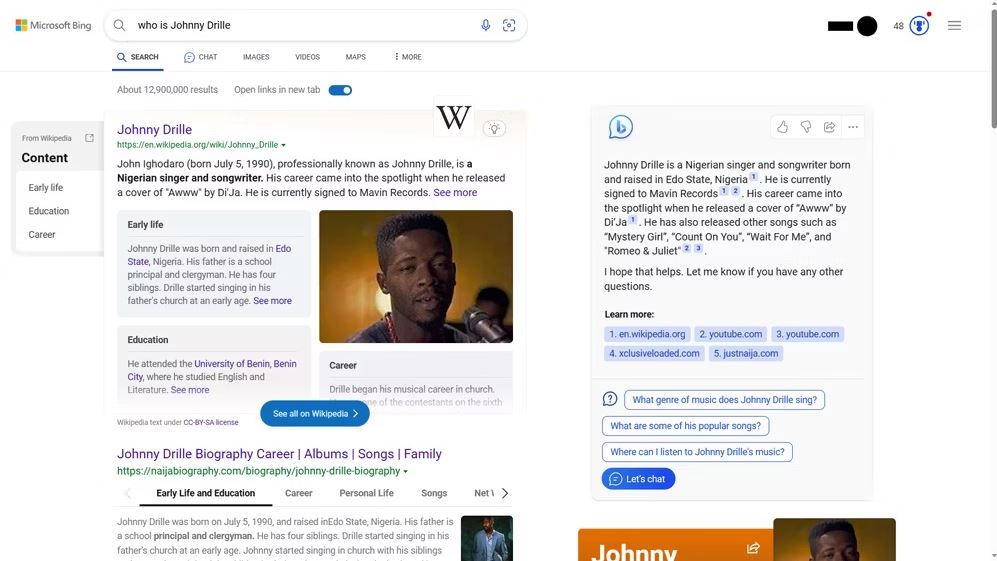Open 3. youtube.com source chip
Viewport: 997px width, 561px height.
coord(808,334)
